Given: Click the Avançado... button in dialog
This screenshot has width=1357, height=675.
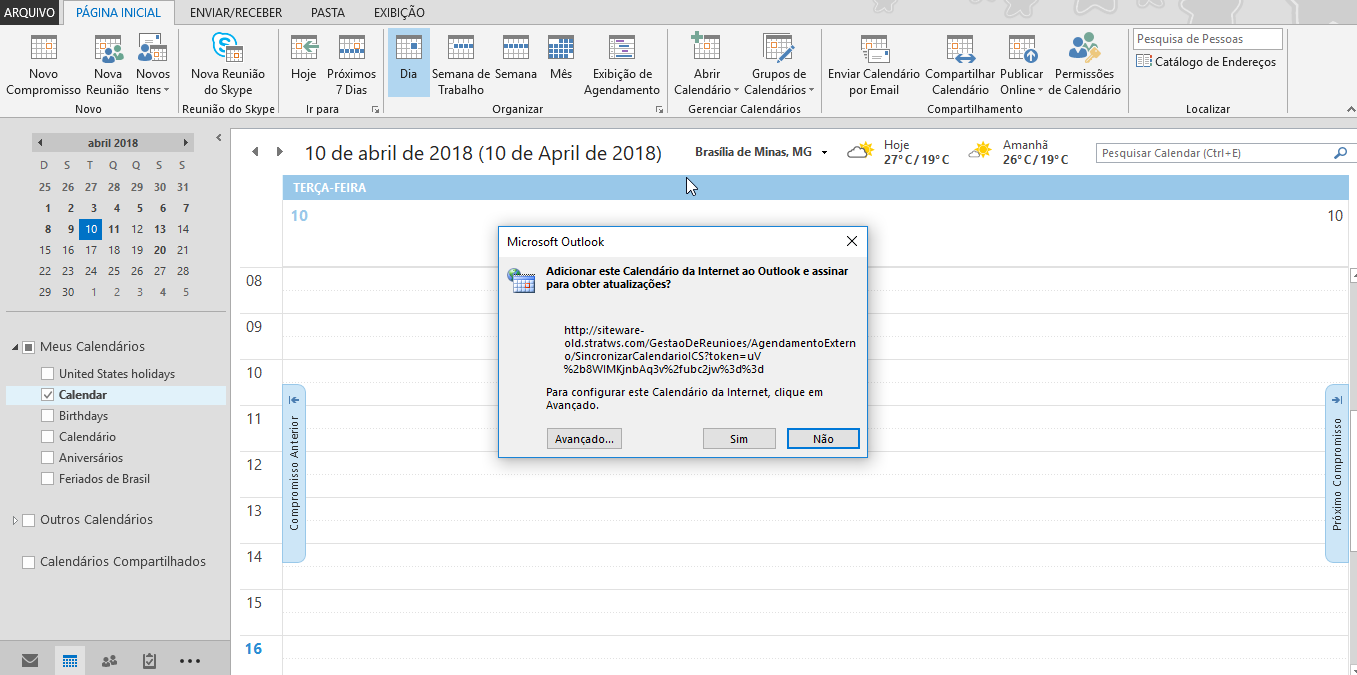Looking at the screenshot, I should point(585,439).
